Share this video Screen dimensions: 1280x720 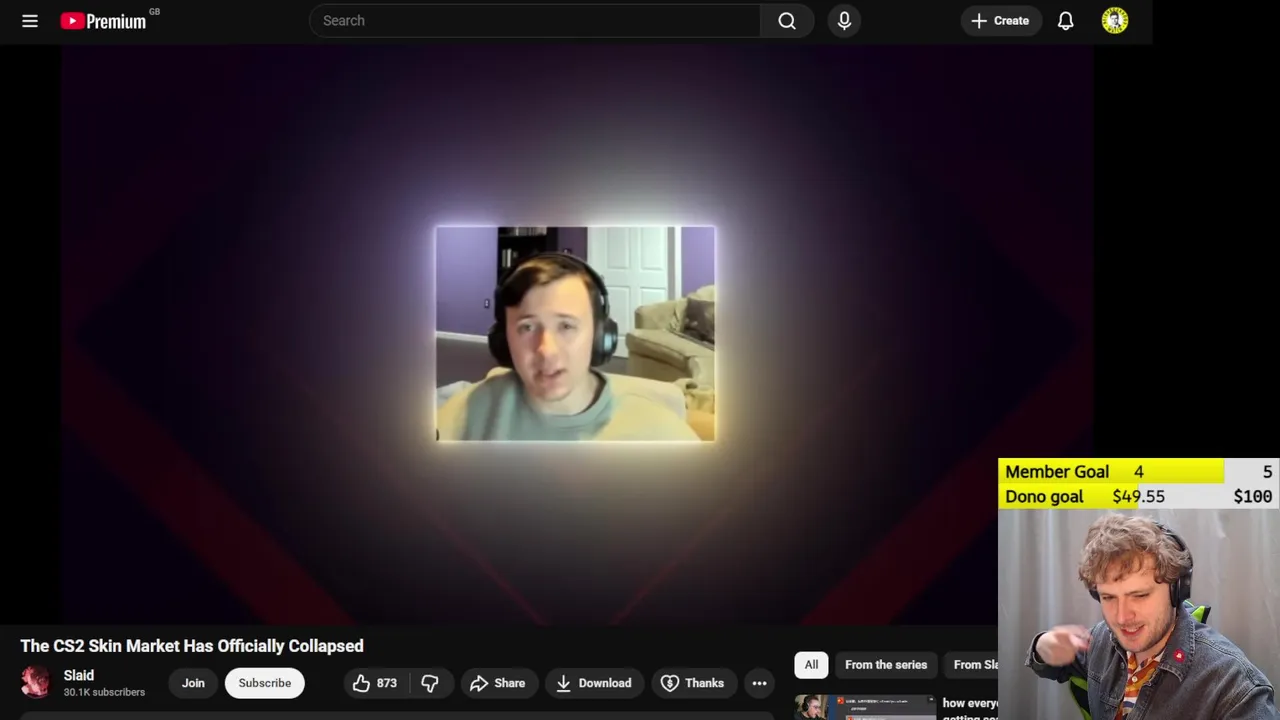pyautogui.click(x=498, y=683)
